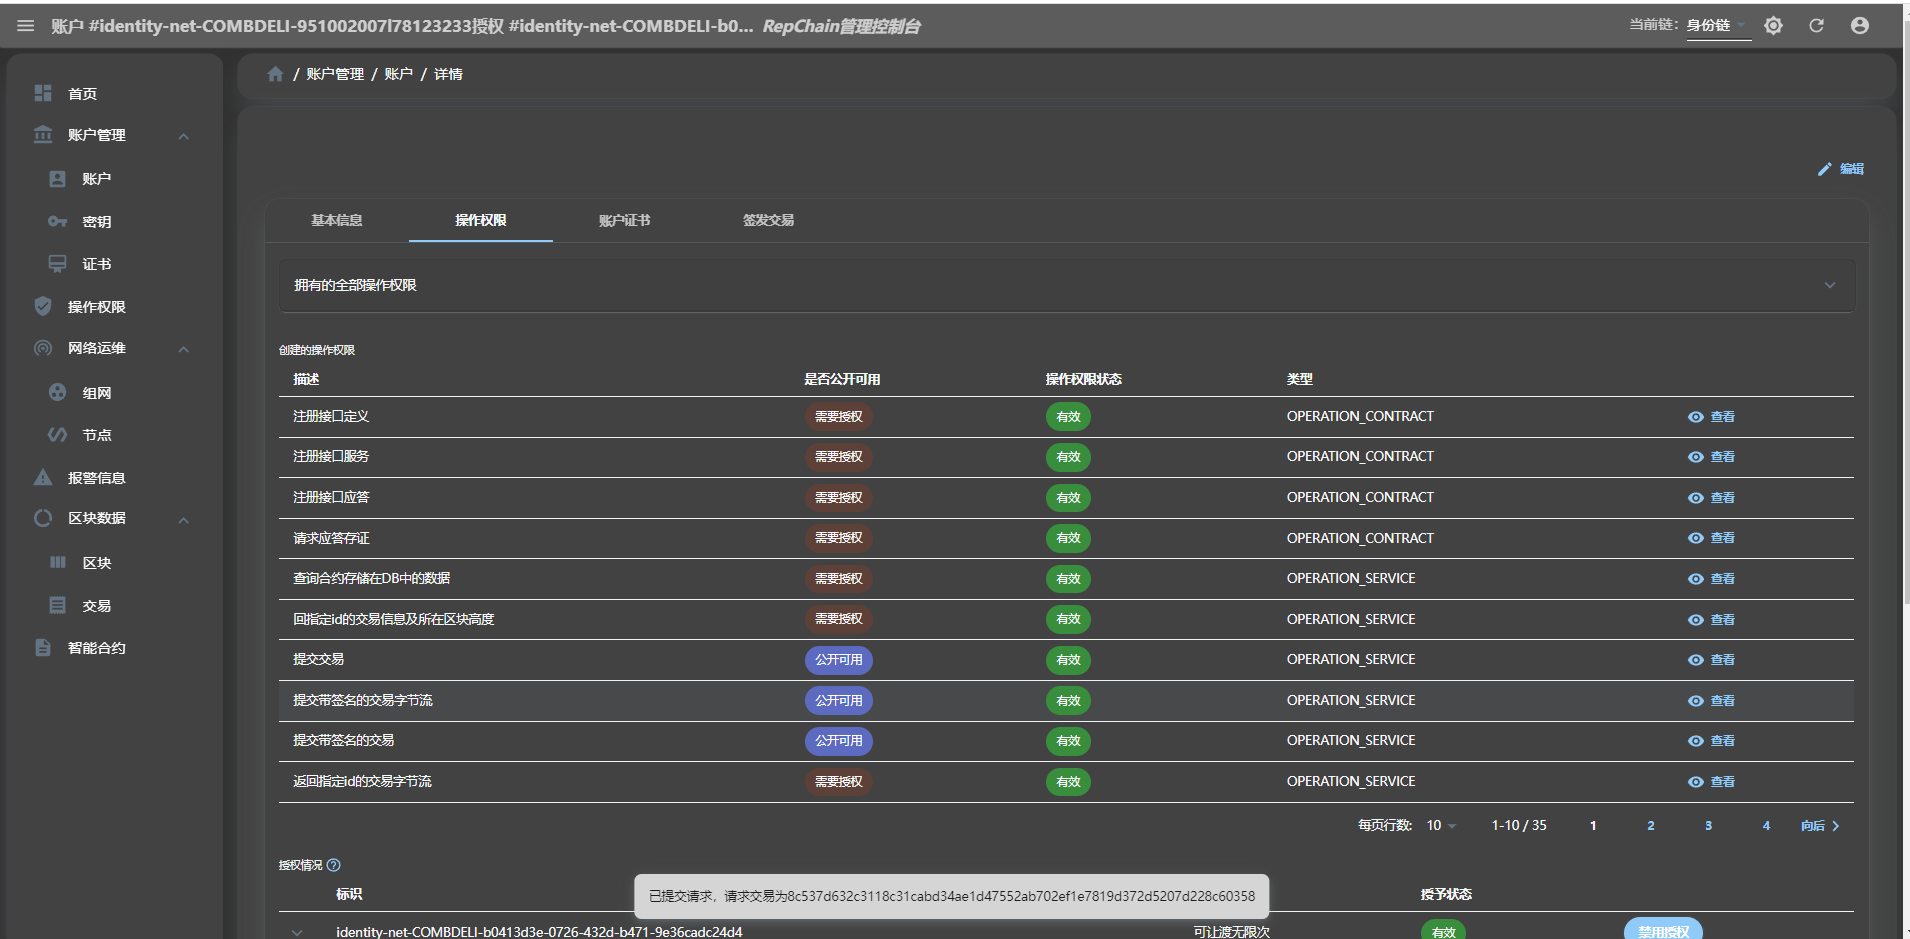The height and width of the screenshot is (939, 1910).
Task: Go to page 4 of permissions
Action: (1766, 825)
